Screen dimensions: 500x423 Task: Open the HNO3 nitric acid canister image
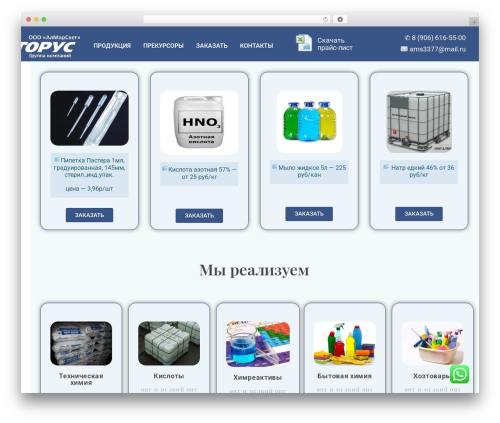[199, 122]
